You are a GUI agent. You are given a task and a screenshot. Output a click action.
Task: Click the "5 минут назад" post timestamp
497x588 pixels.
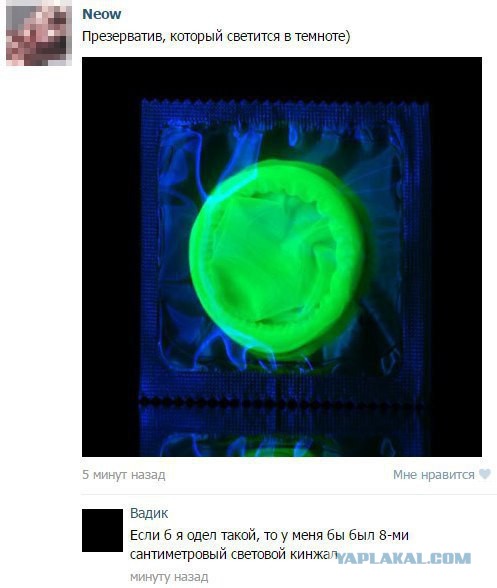(x=124, y=475)
